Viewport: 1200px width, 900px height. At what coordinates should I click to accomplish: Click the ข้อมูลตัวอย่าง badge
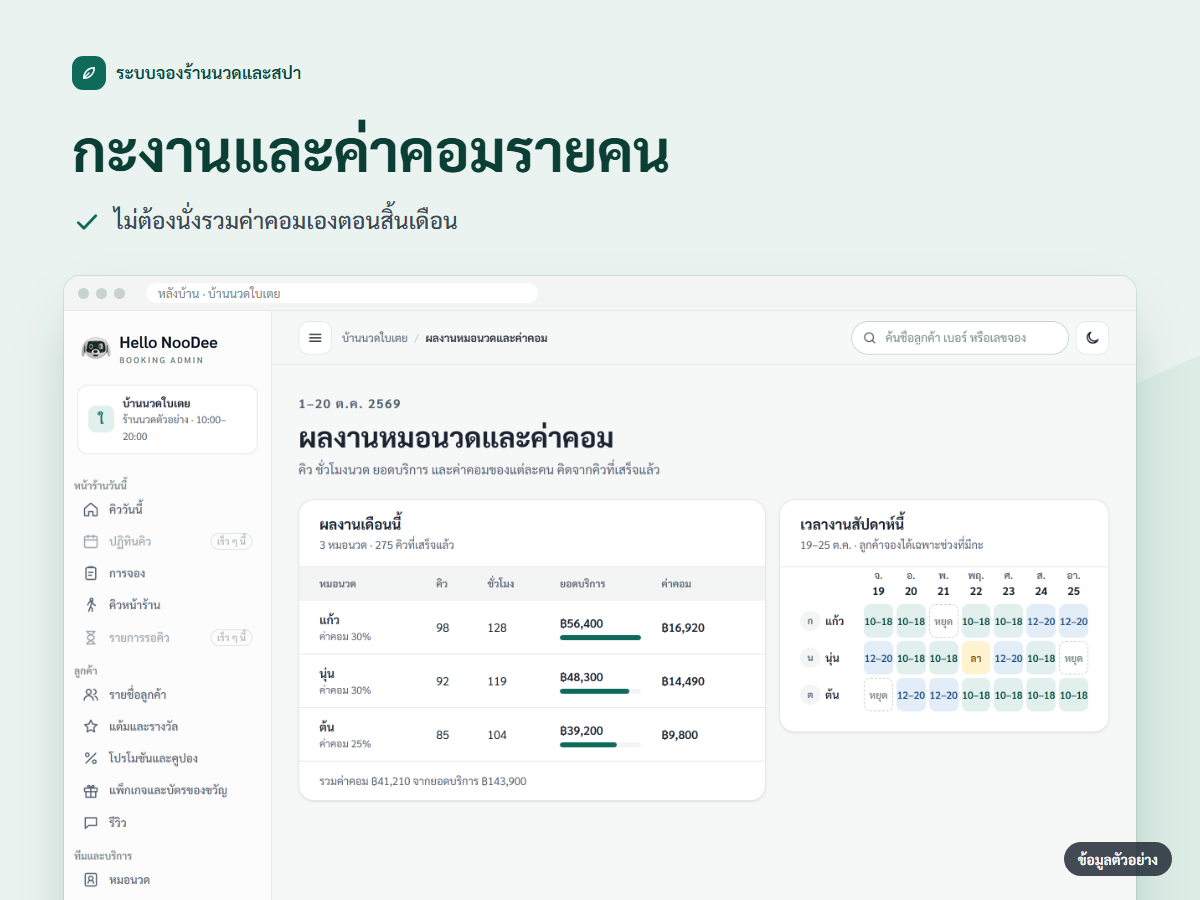(x=1117, y=859)
